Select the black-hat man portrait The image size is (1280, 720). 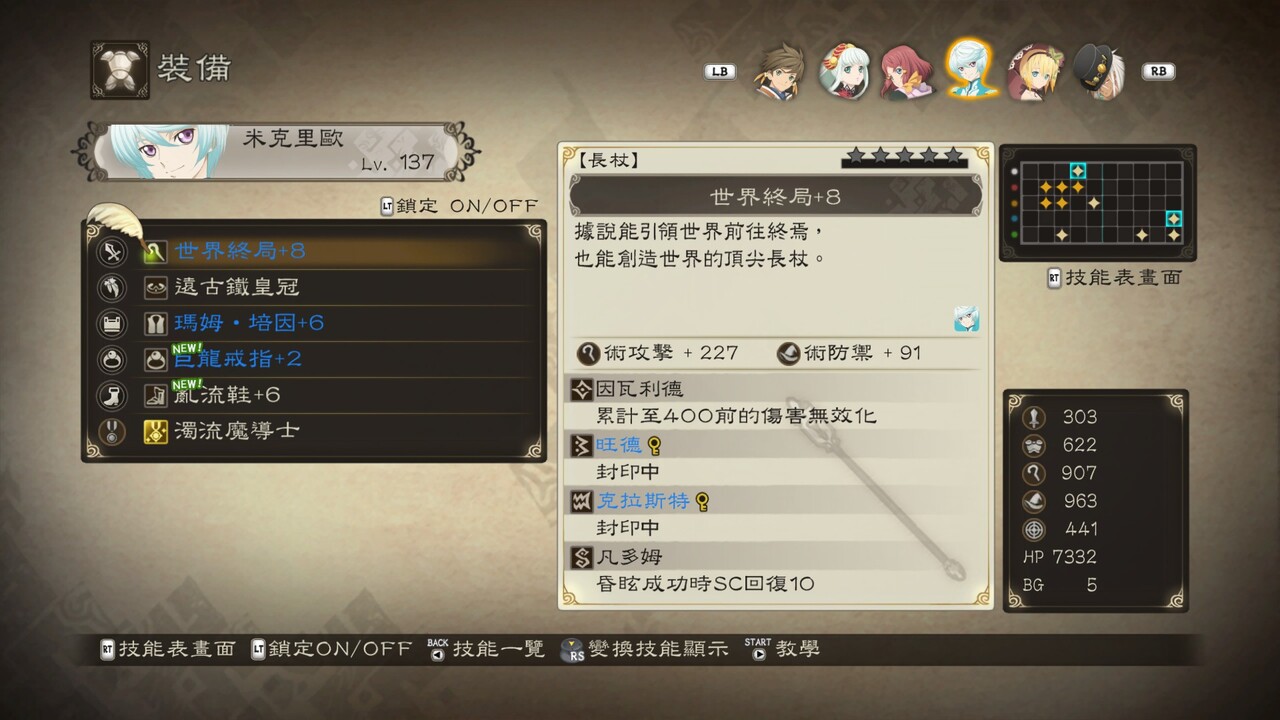[x=1099, y=72]
